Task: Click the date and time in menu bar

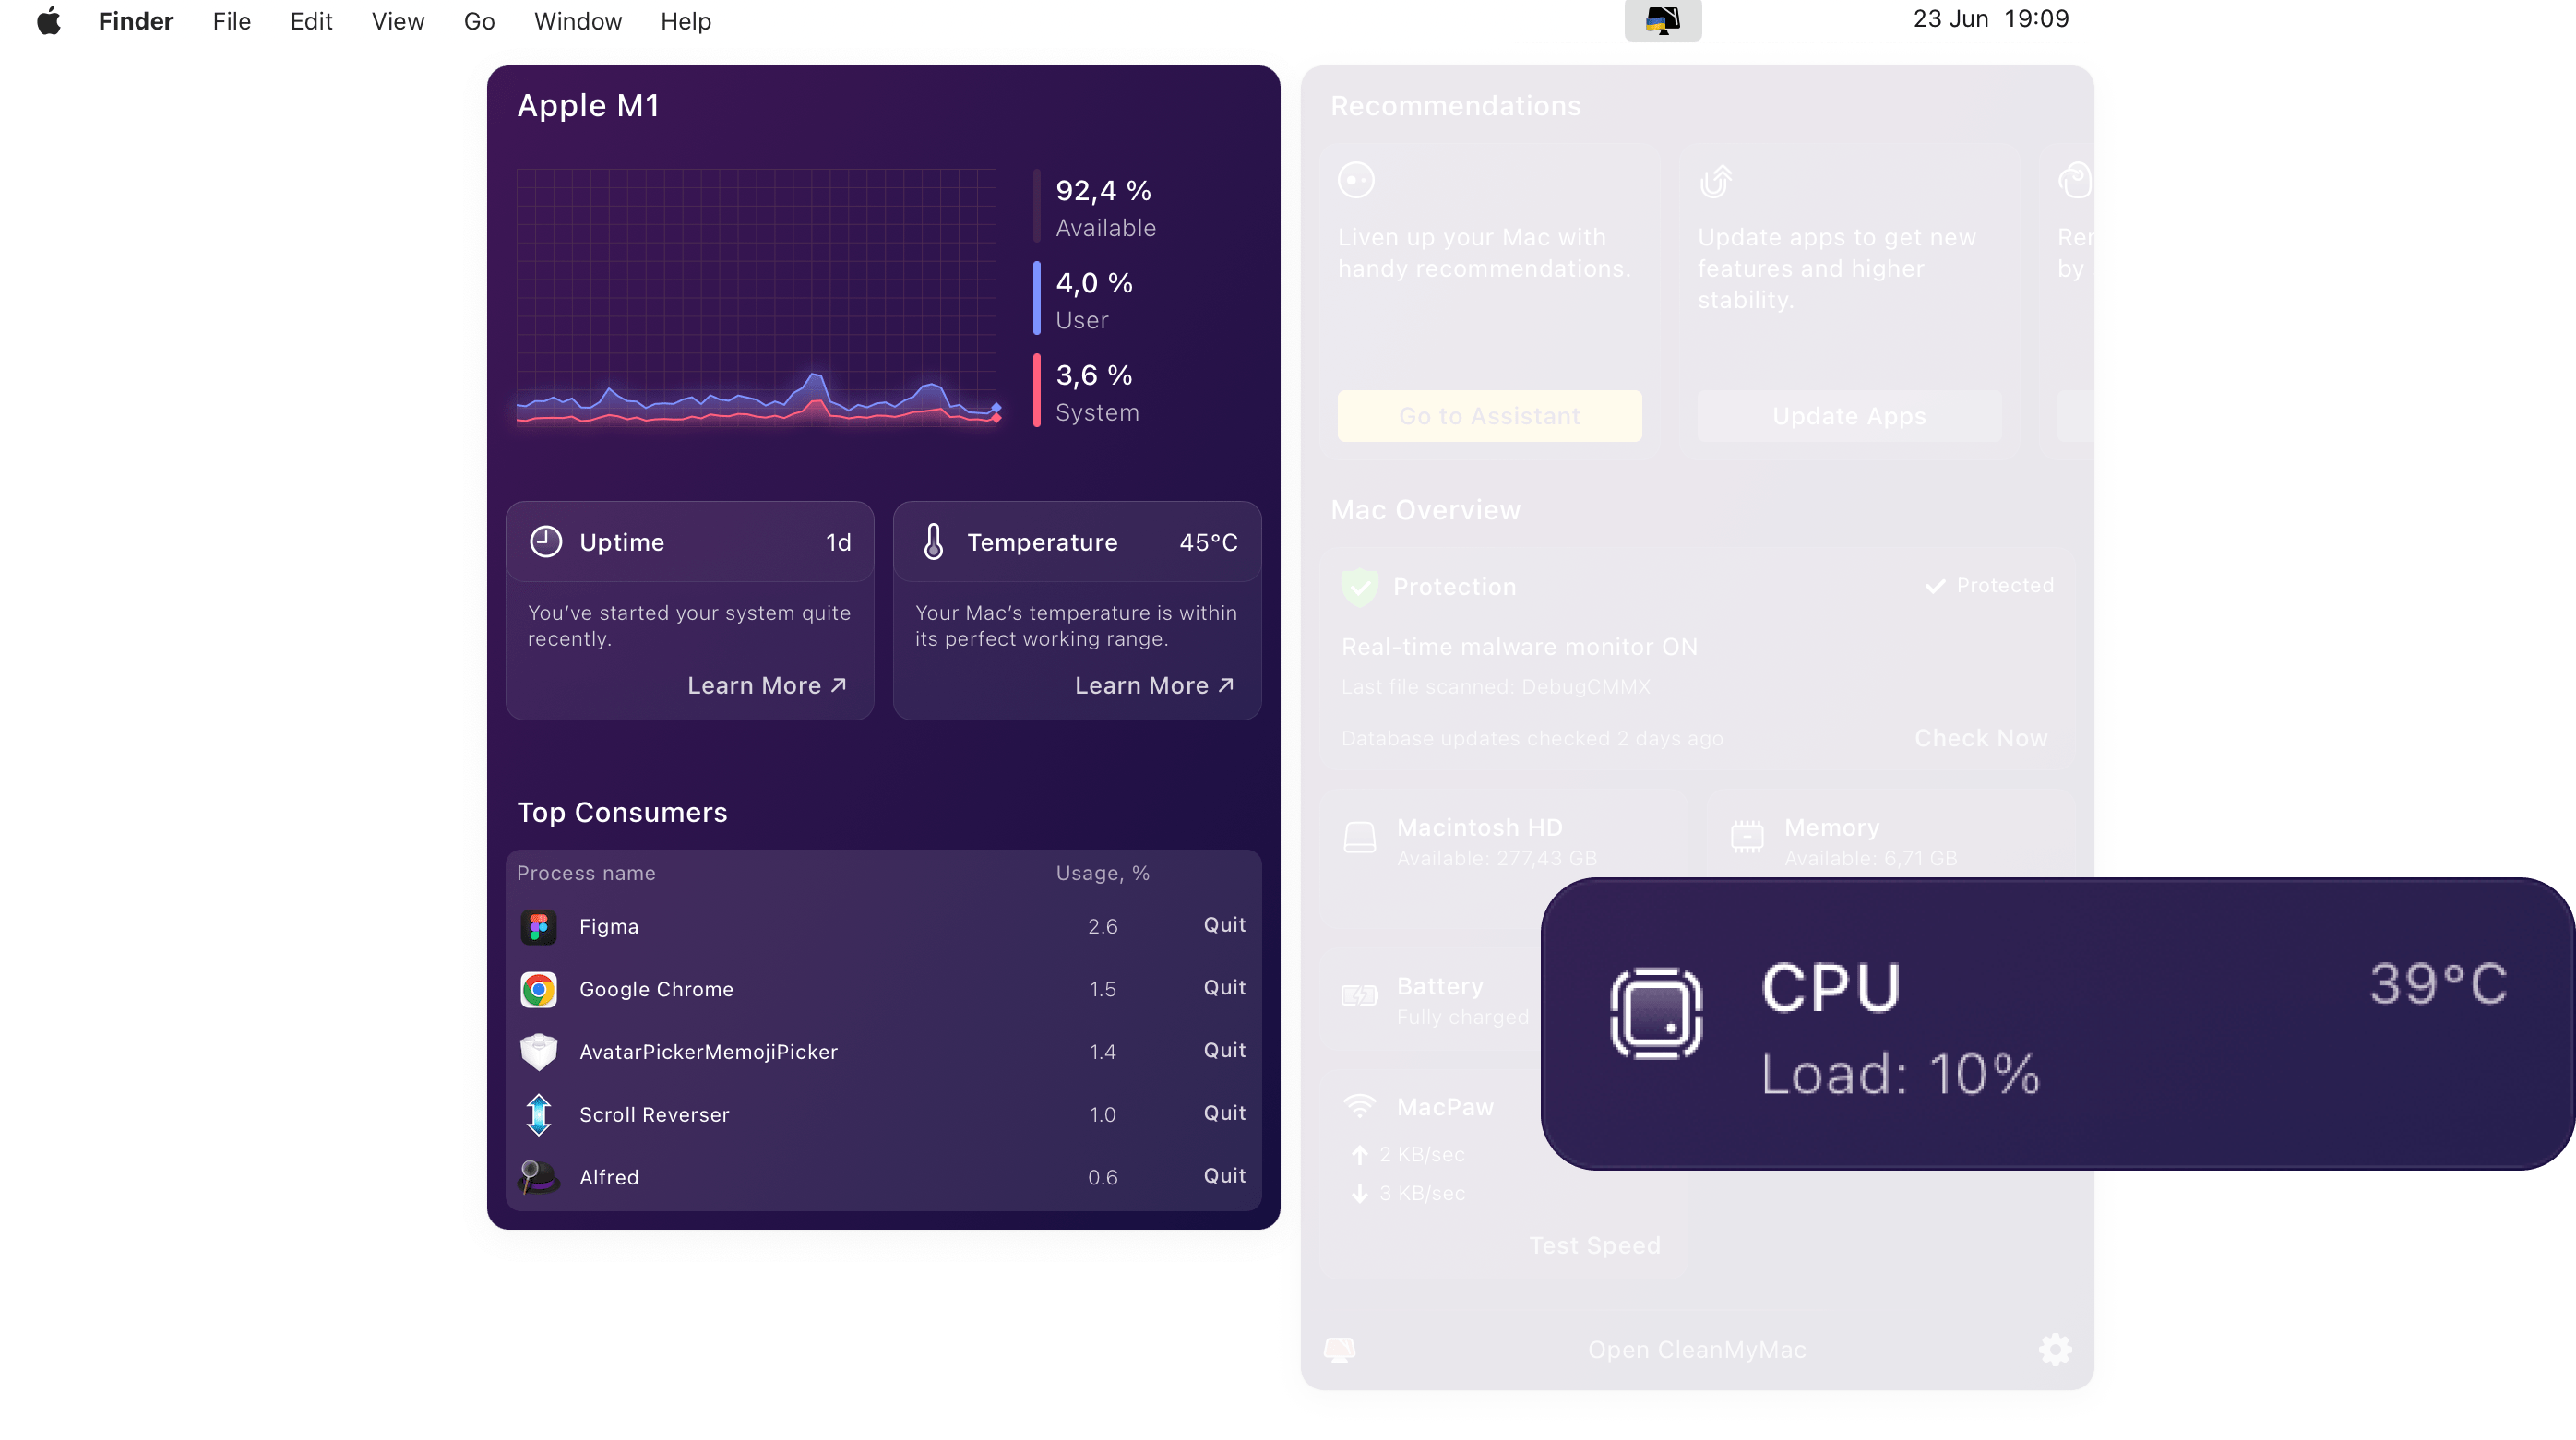Action: tap(1990, 19)
